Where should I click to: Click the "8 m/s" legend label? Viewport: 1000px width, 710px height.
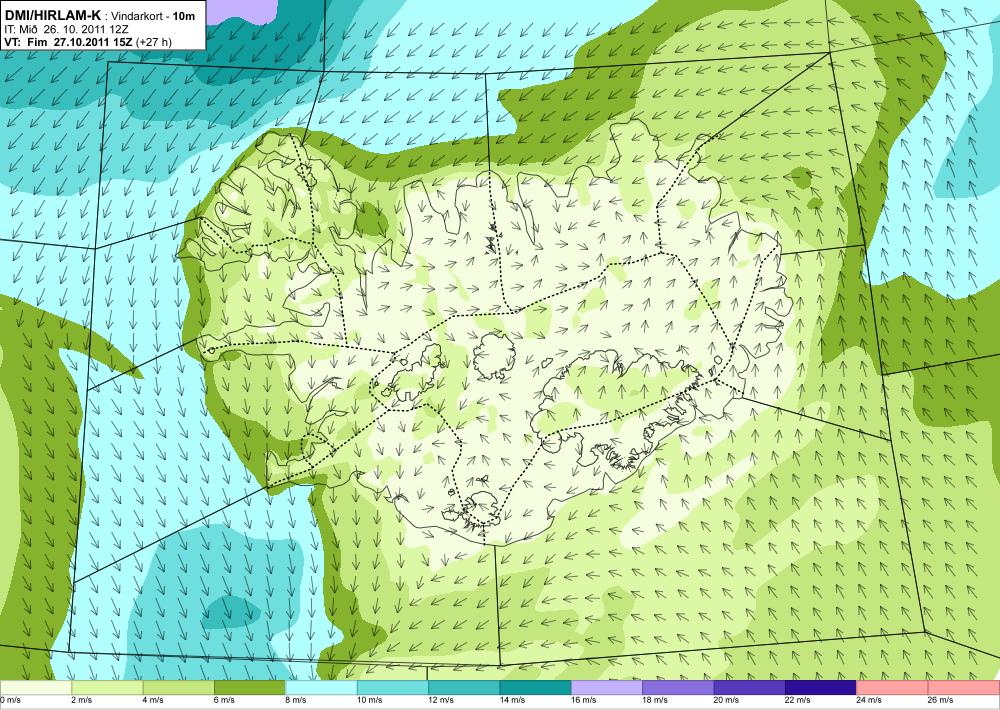[296, 700]
